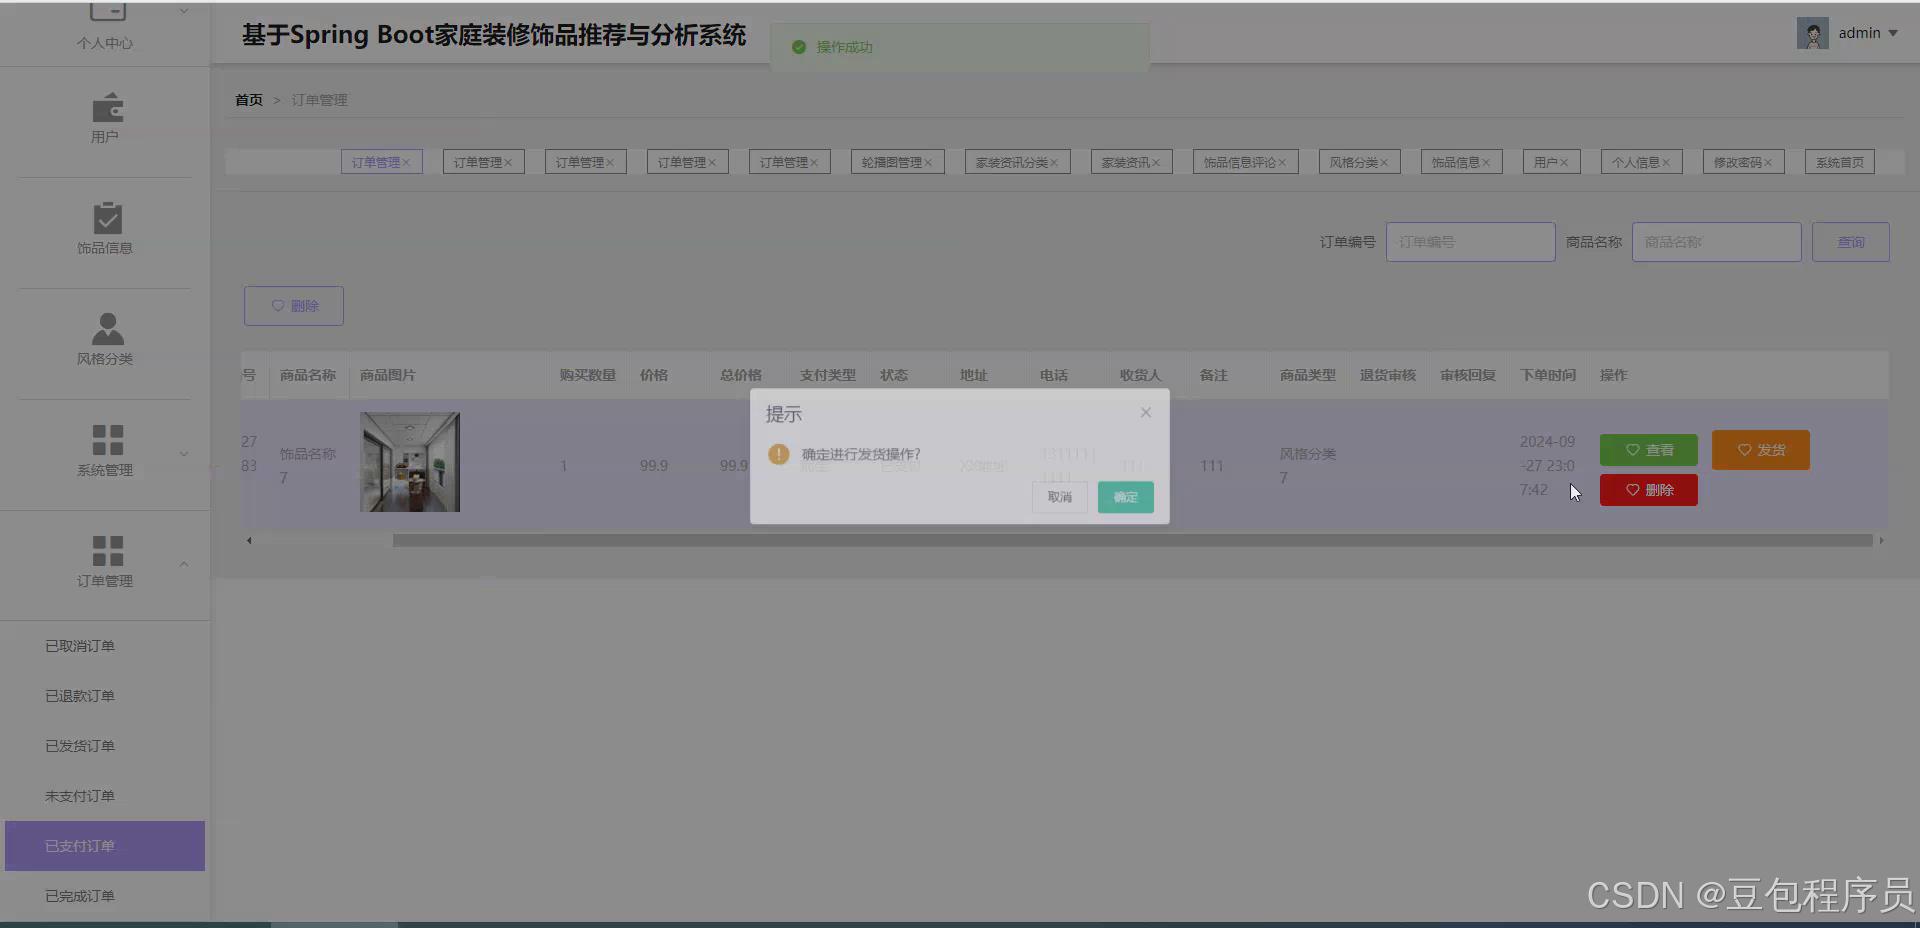
Task: Select 已发货订单 in the sidebar menu
Action: point(80,745)
